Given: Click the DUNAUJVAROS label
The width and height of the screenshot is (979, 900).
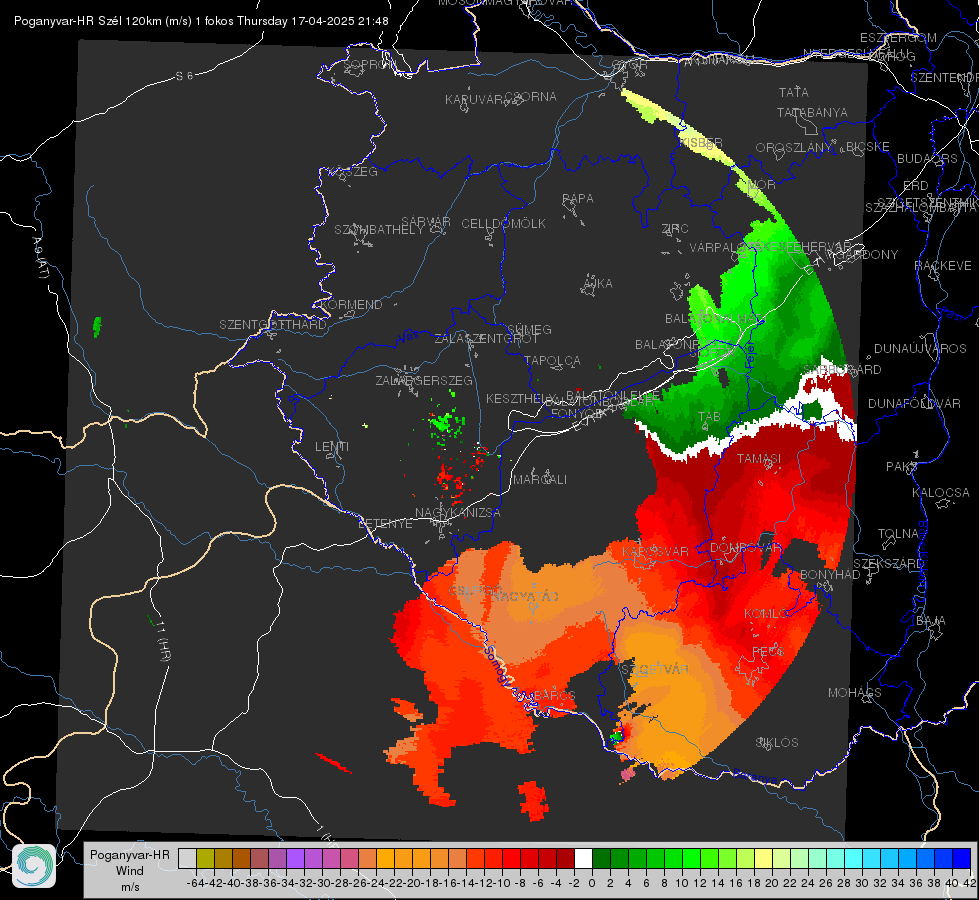Looking at the screenshot, I should [920, 349].
